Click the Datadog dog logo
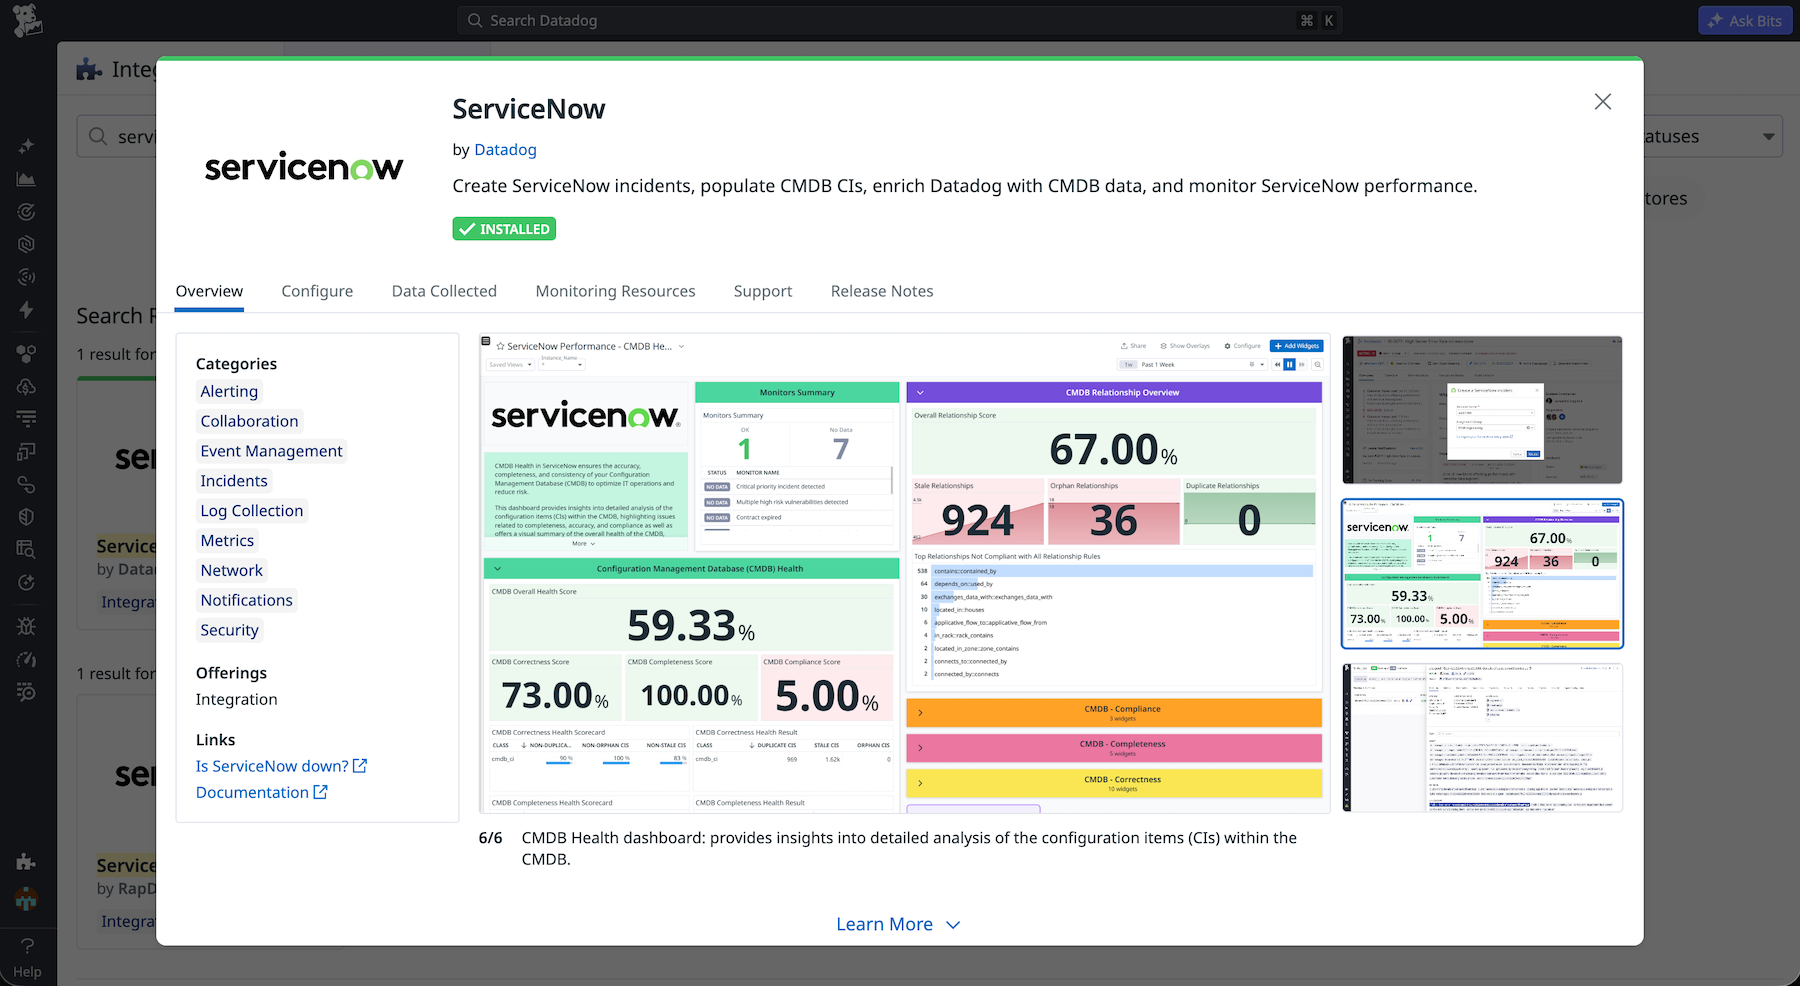 (x=27, y=20)
